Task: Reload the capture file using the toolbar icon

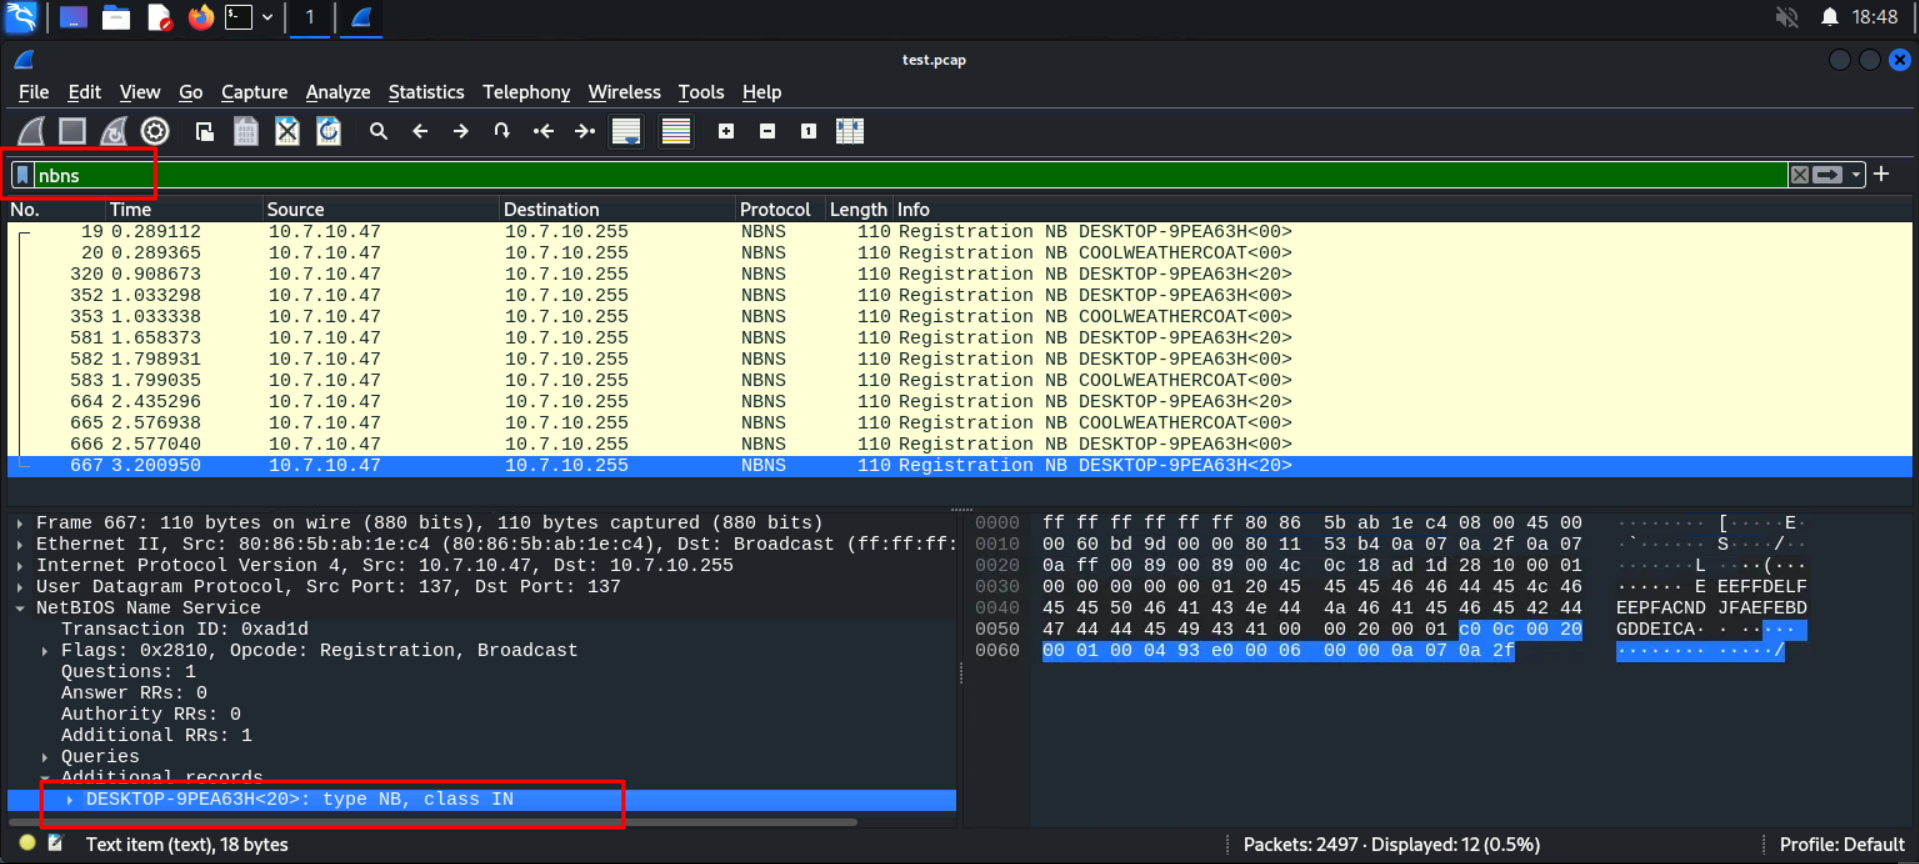Action: tap(328, 131)
